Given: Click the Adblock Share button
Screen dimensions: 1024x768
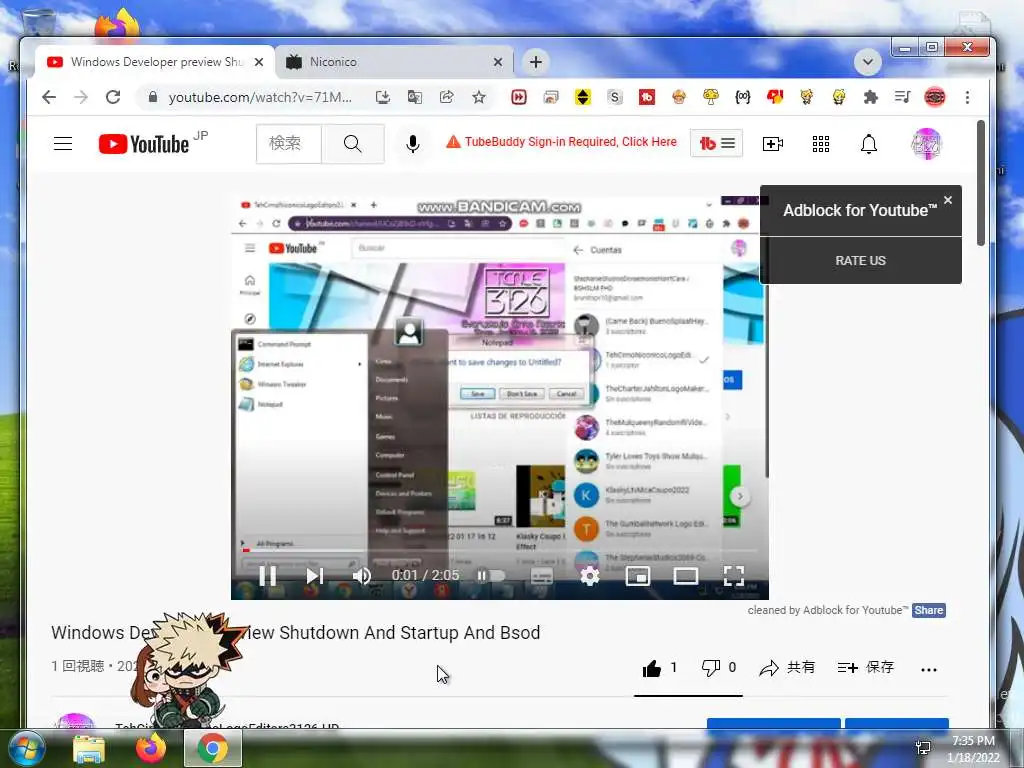Looking at the screenshot, I should 929,610.
